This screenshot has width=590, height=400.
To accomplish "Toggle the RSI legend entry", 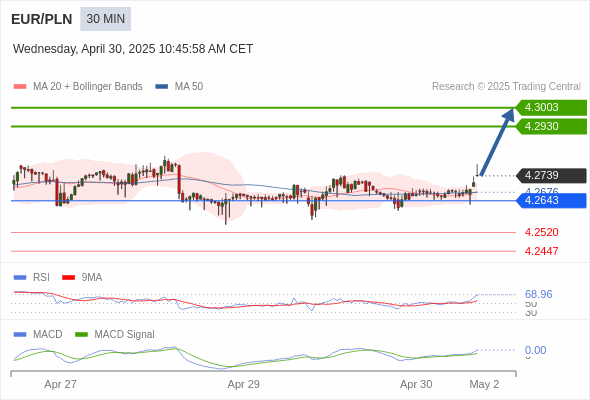I will [x=32, y=277].
